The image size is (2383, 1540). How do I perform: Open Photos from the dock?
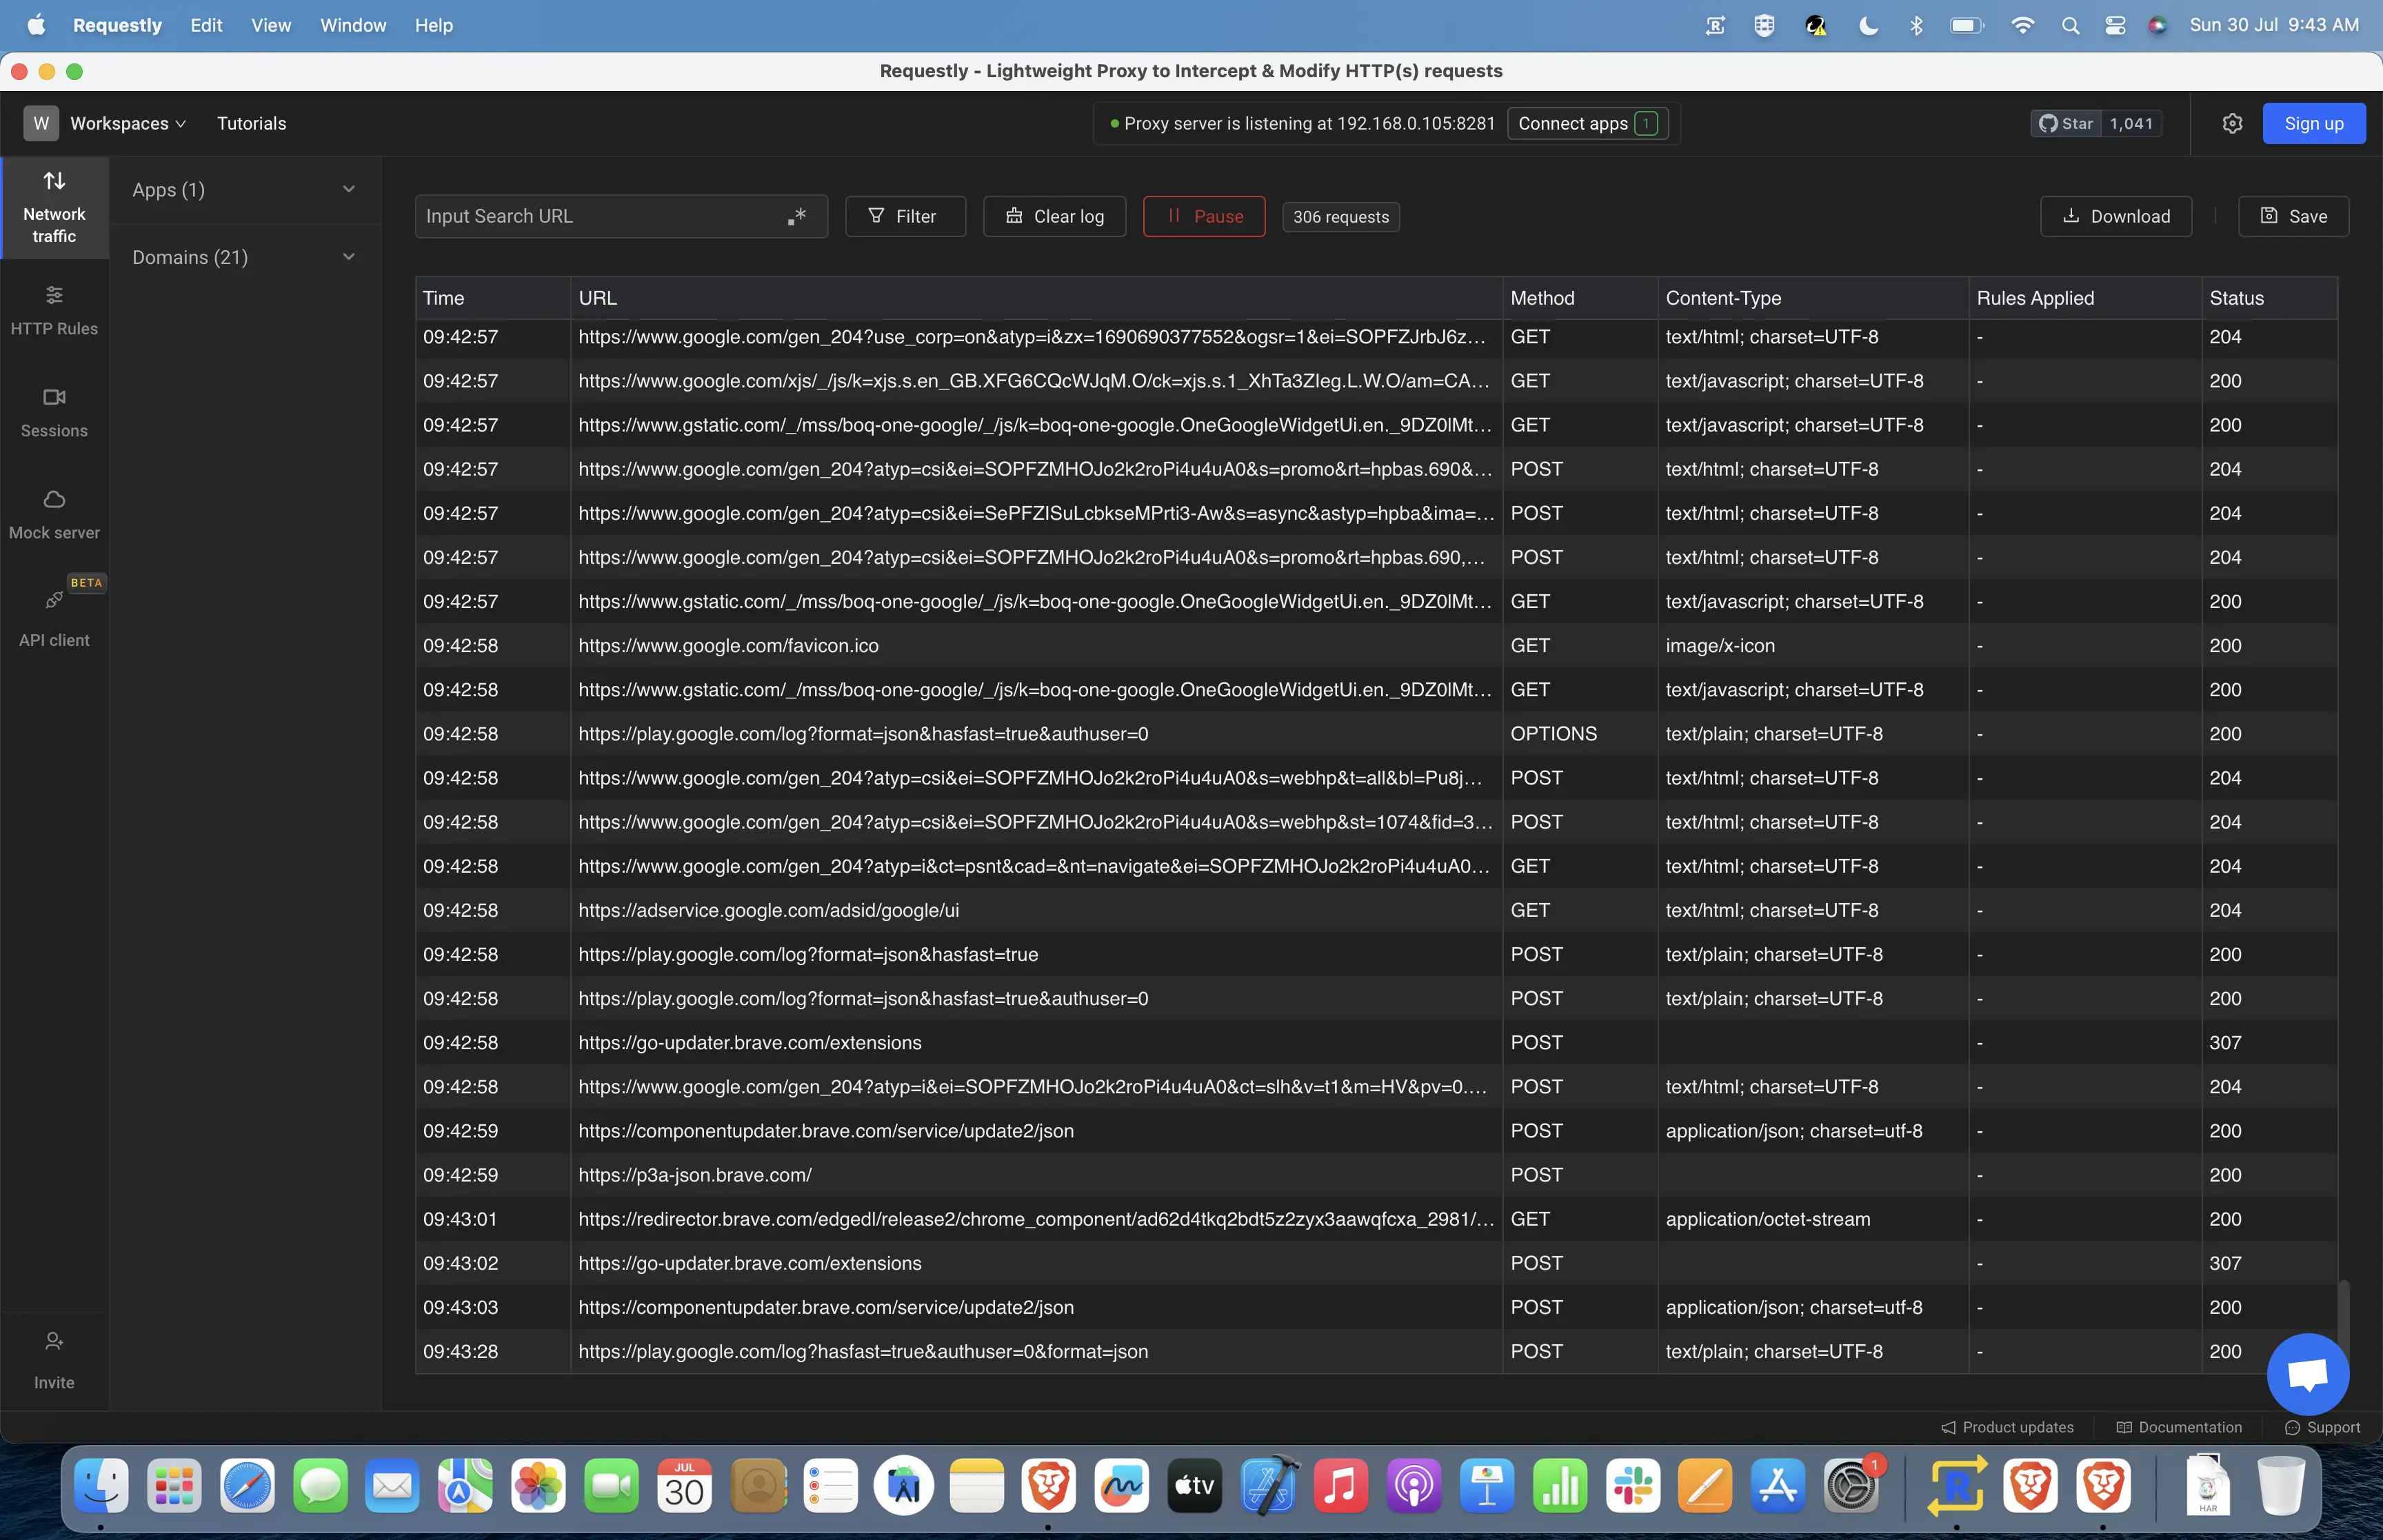click(539, 1486)
